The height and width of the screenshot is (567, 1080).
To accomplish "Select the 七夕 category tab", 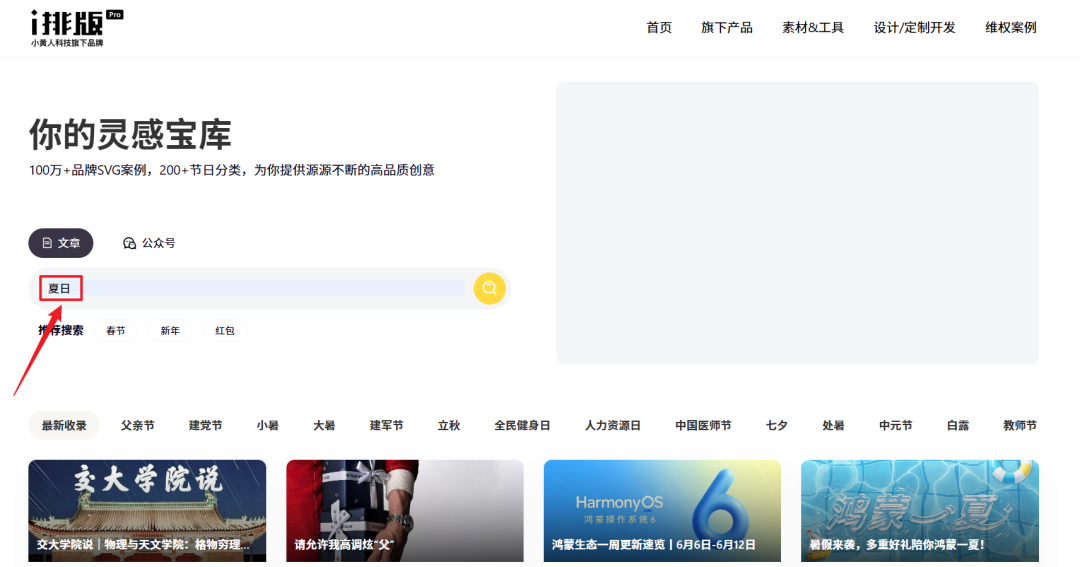I will click(777, 426).
